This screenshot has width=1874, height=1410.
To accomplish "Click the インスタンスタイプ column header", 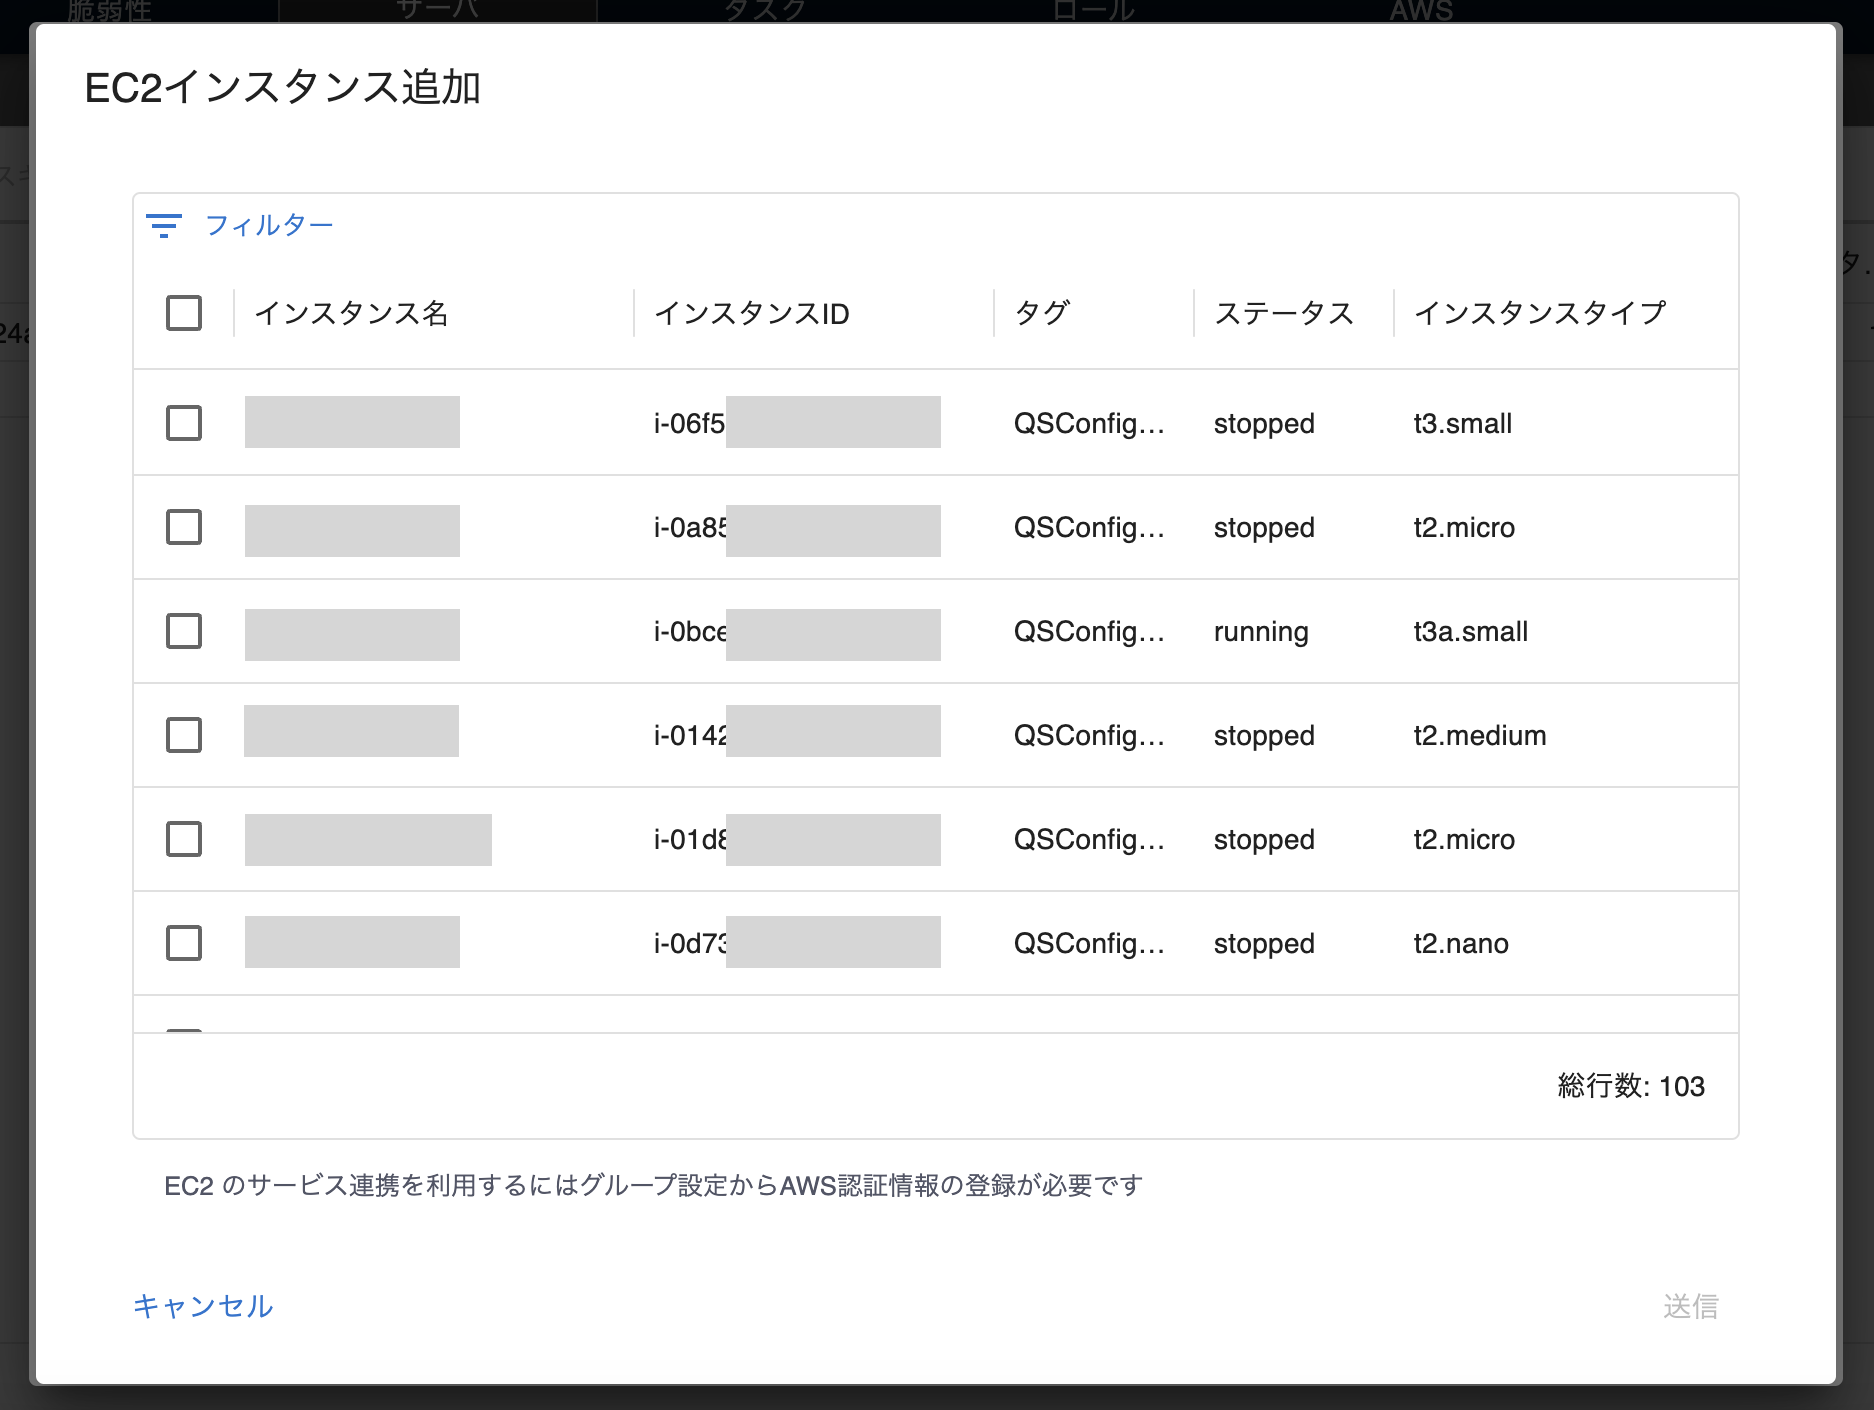I will [x=1540, y=313].
